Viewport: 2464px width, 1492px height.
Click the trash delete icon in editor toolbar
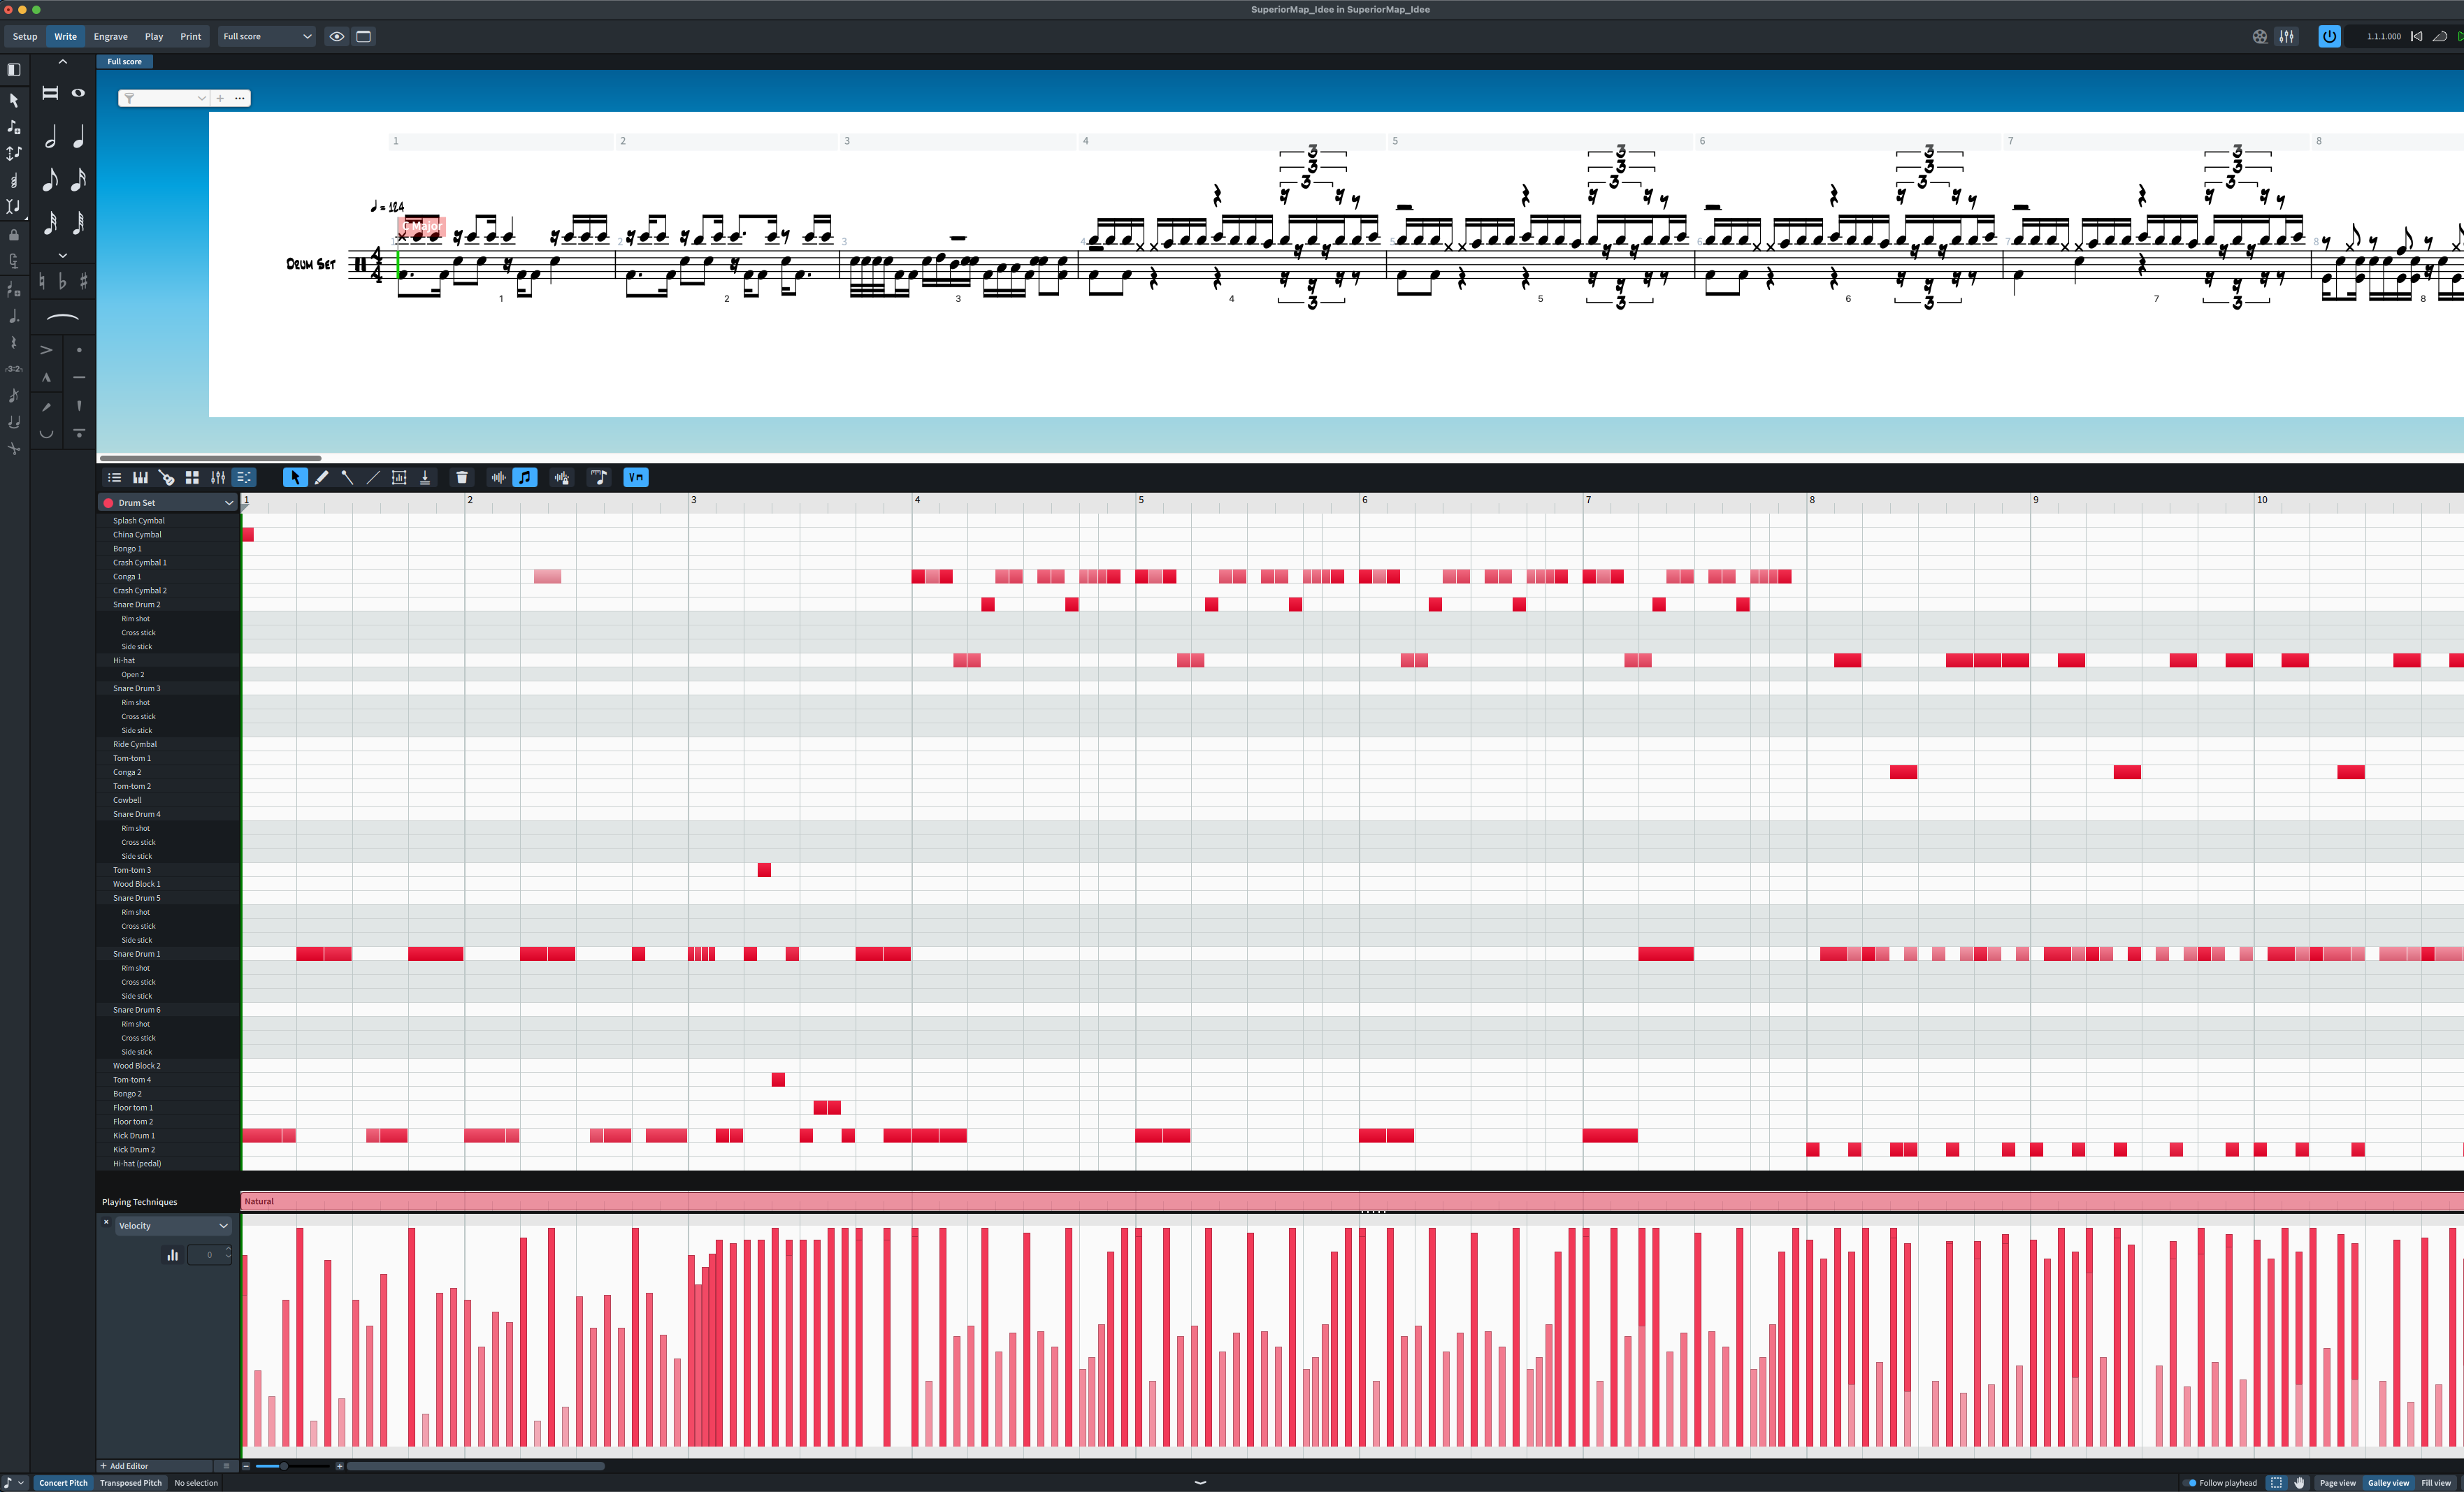pyautogui.click(x=461, y=478)
